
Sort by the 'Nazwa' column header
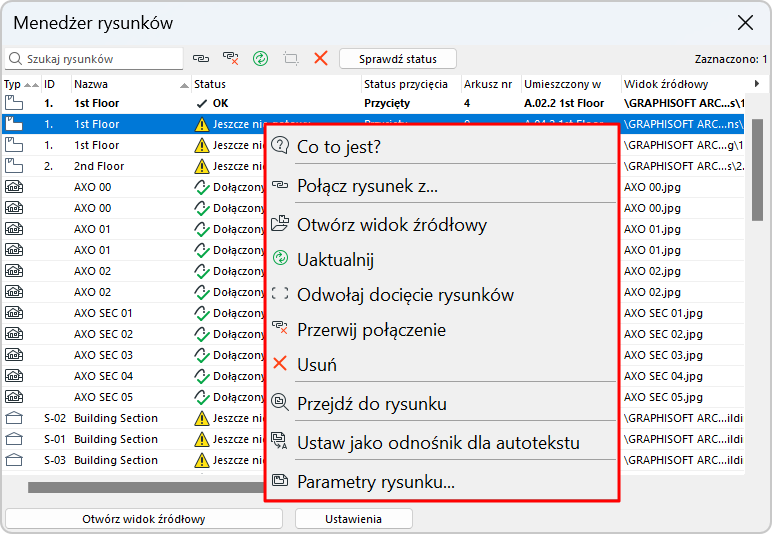[x=131, y=84]
